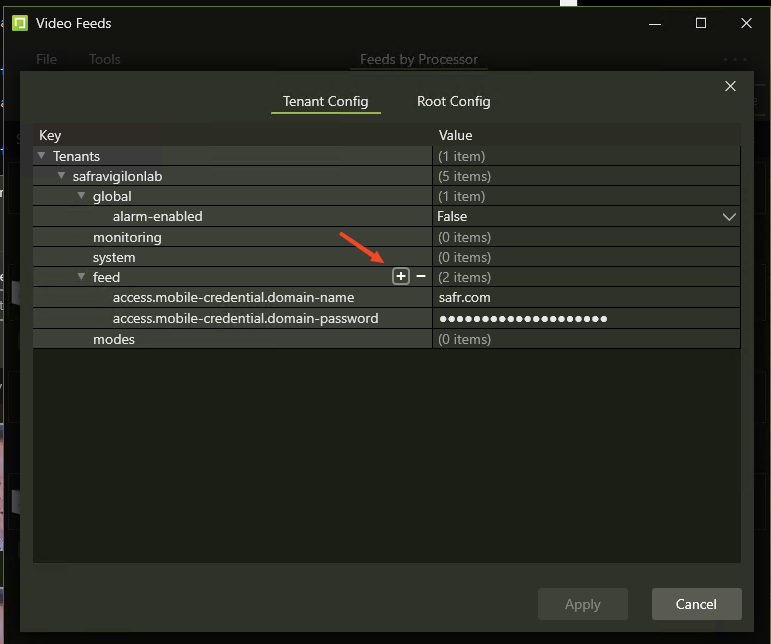Close the config dialog with X icon
The height and width of the screenshot is (644, 771).
tap(730, 87)
